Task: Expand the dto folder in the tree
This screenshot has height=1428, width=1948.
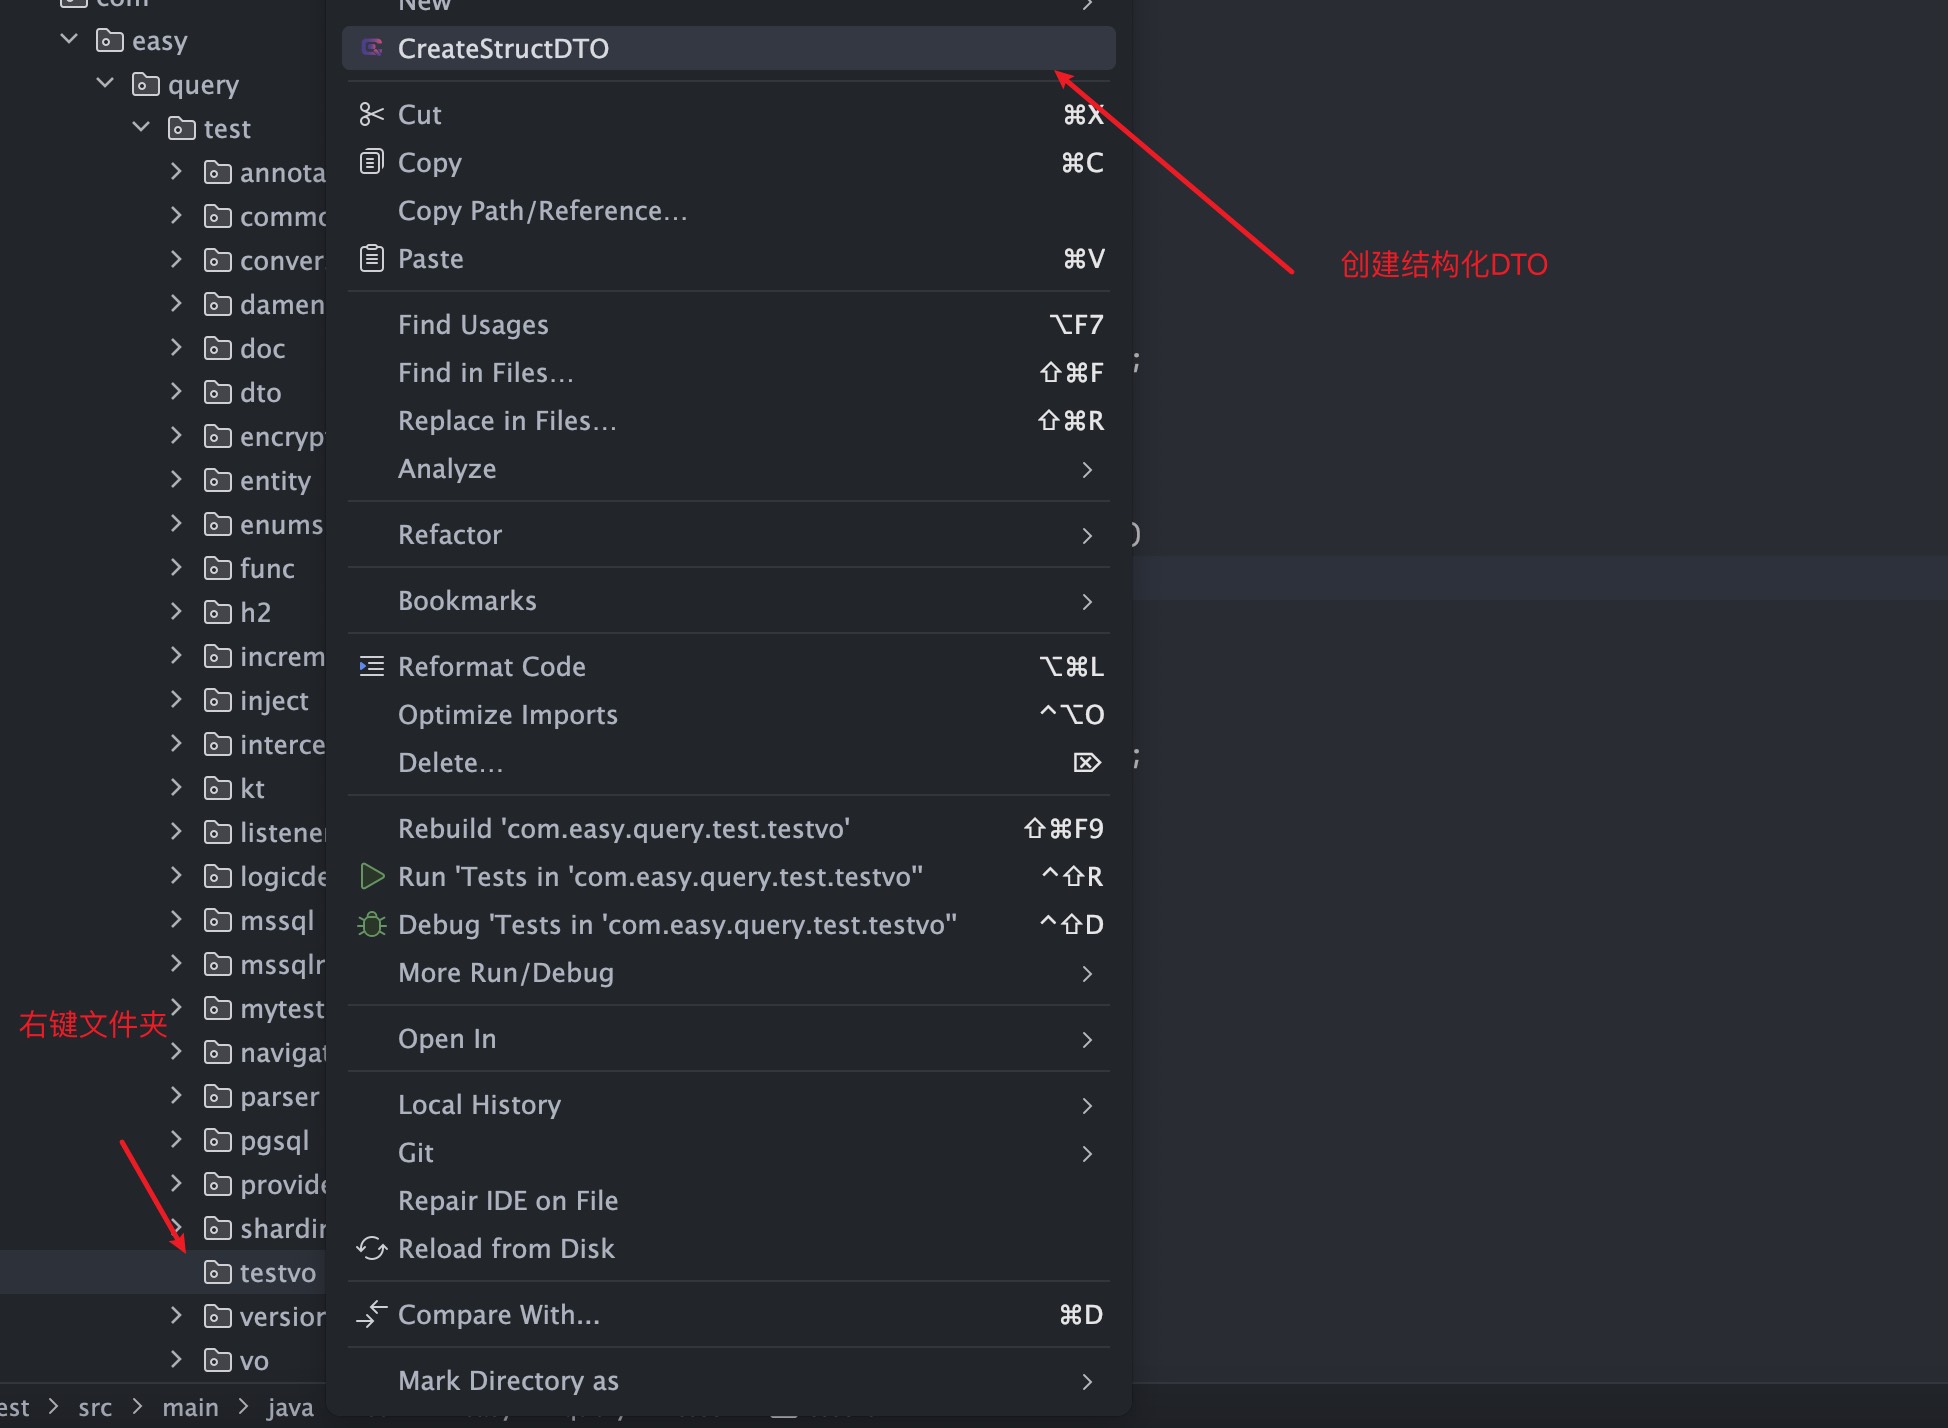Action: (176, 392)
